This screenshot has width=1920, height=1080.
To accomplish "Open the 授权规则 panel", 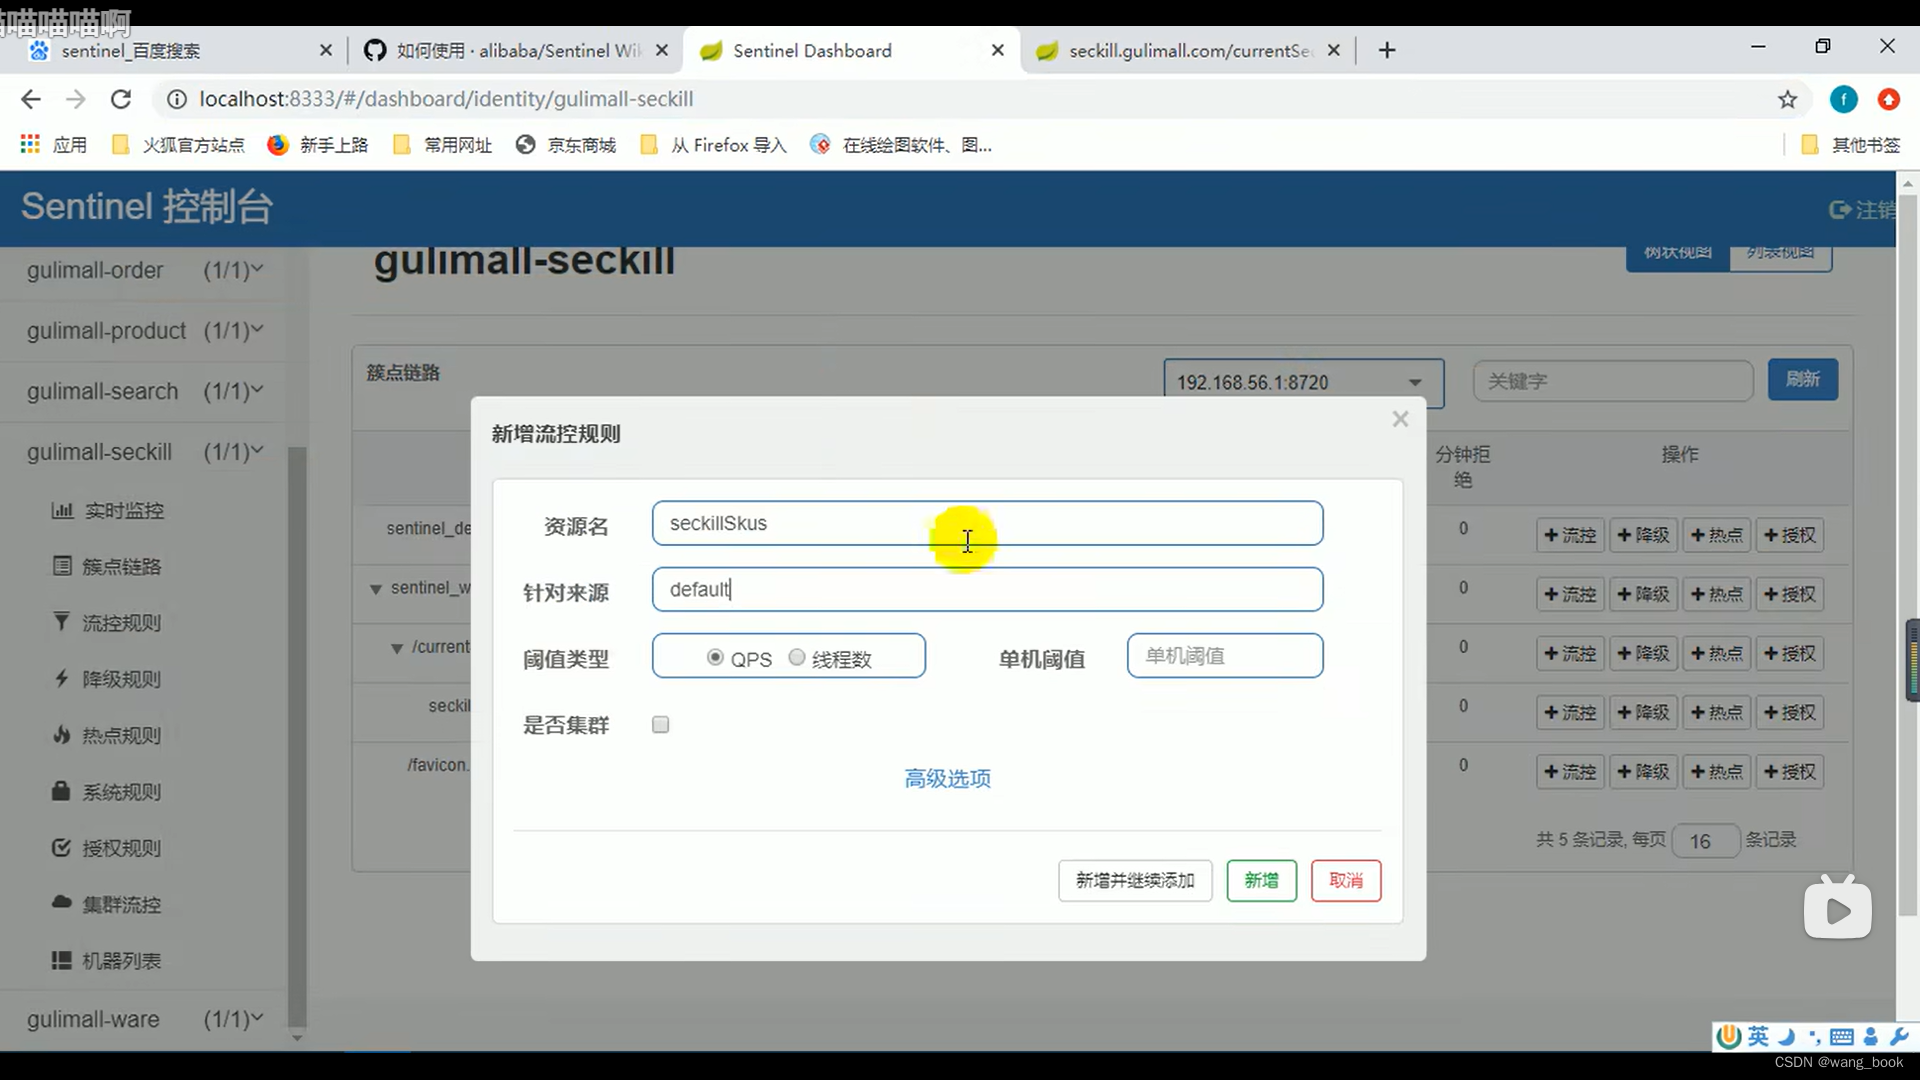I will click(x=119, y=847).
